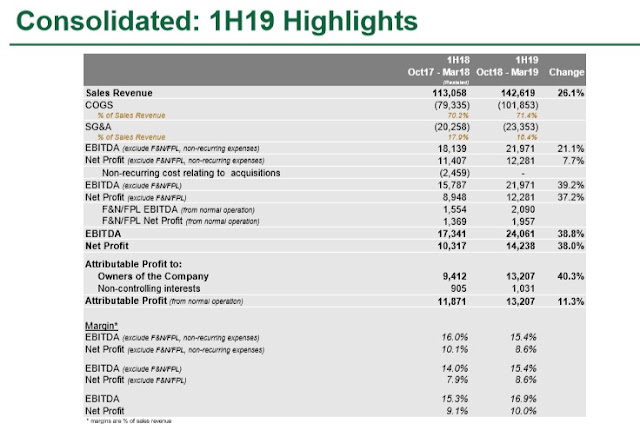This screenshot has height=424, width=640.
Task: Click the 39.2% change figure
Action: (x=571, y=185)
